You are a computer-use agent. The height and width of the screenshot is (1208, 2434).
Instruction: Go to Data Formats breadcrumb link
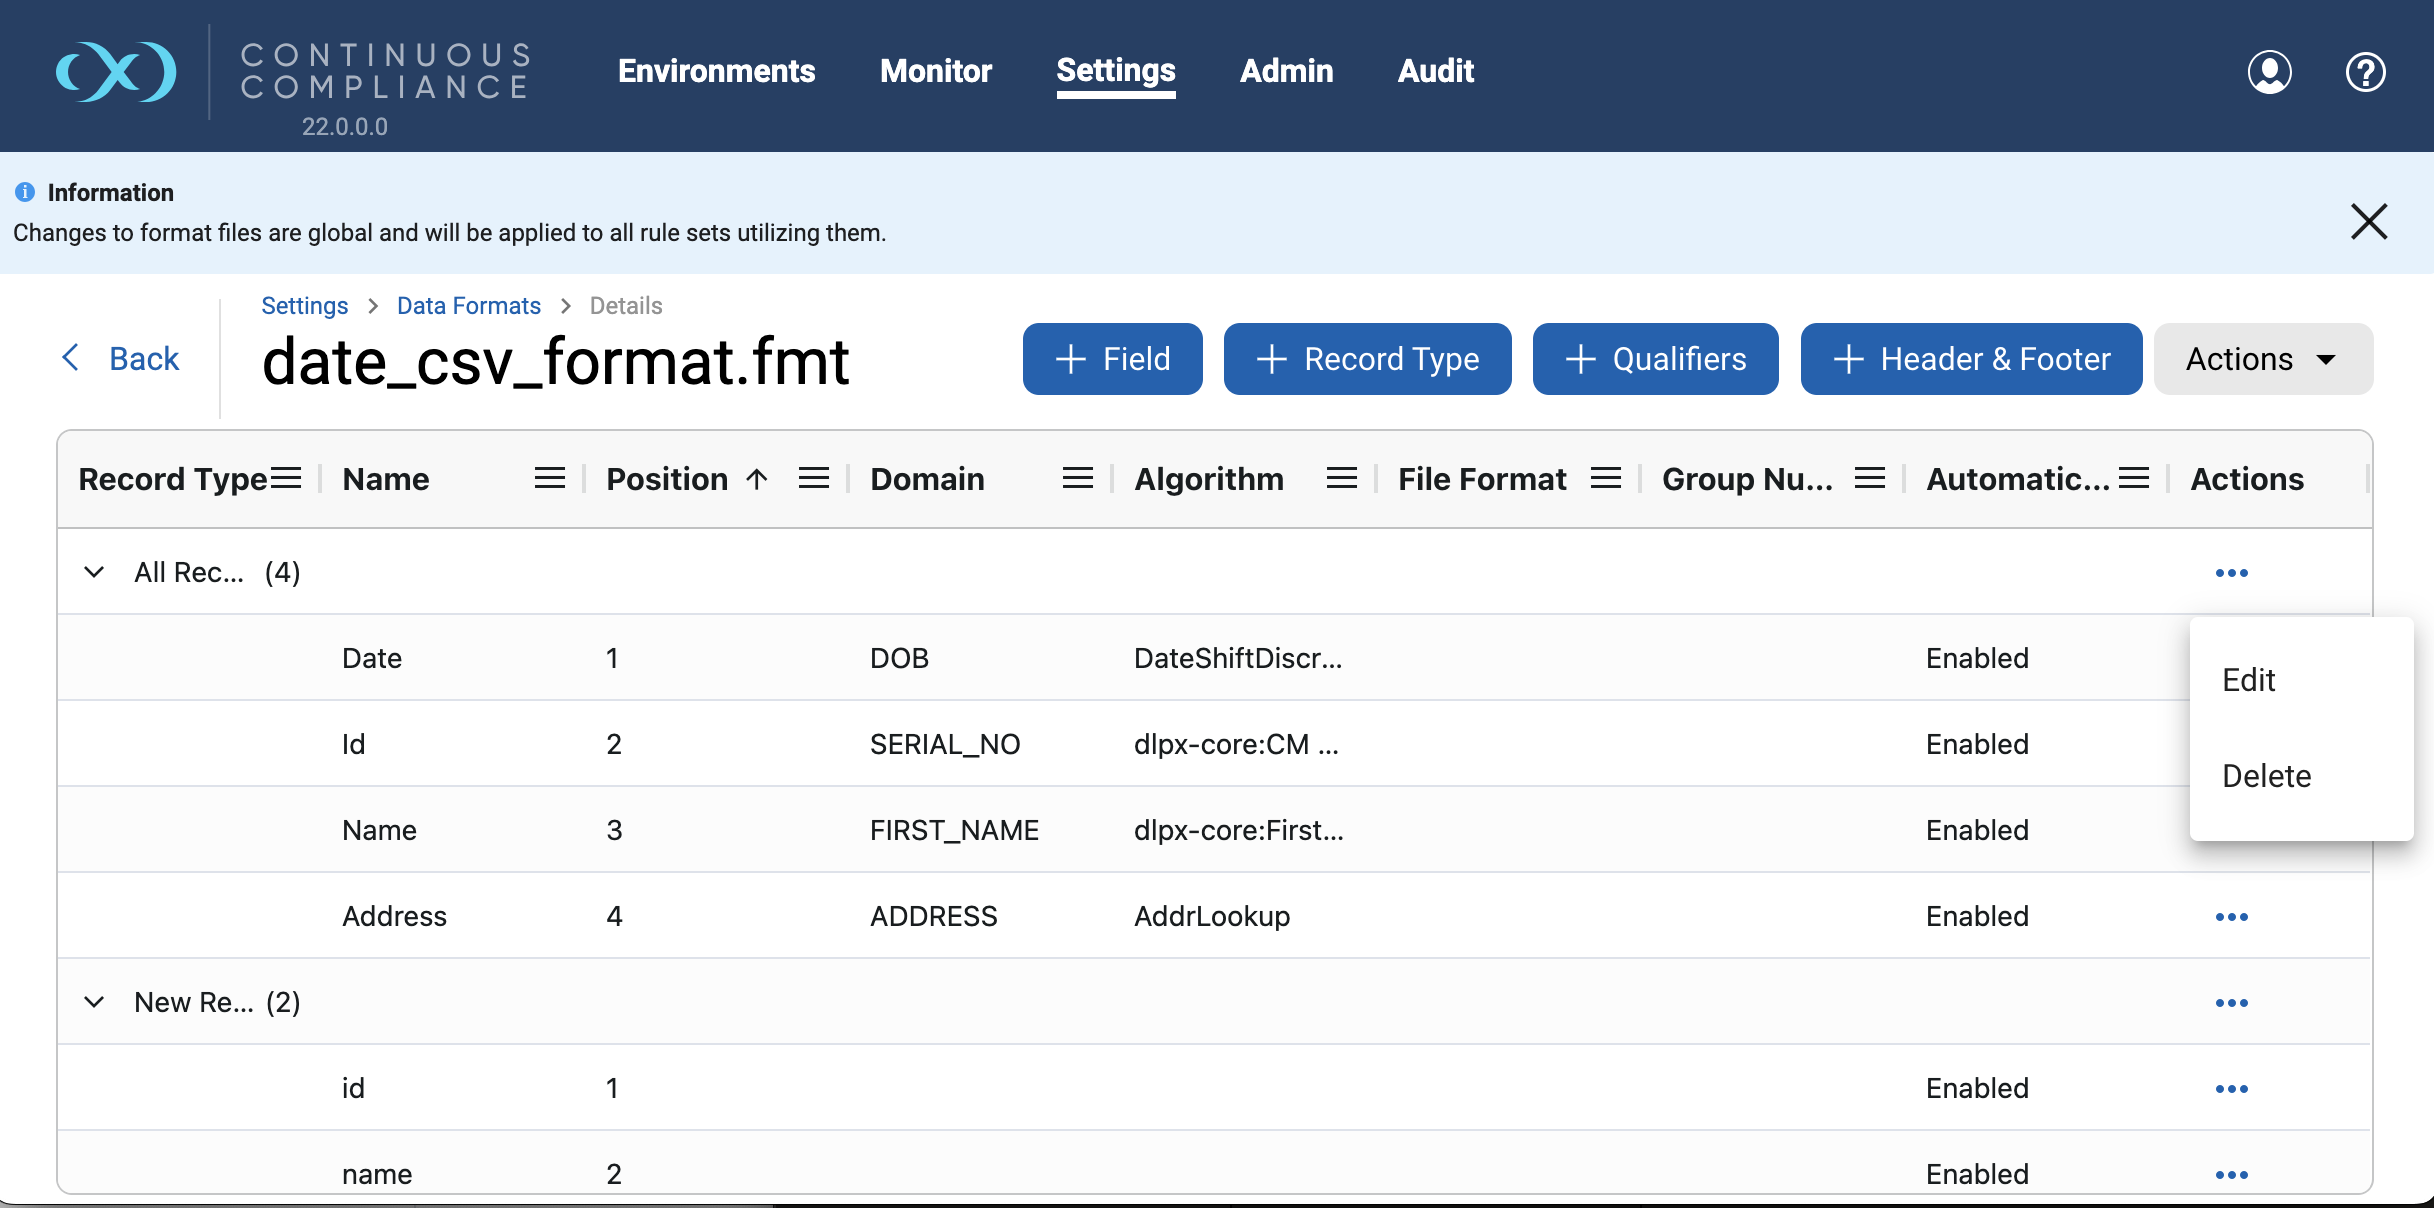pyautogui.click(x=469, y=306)
